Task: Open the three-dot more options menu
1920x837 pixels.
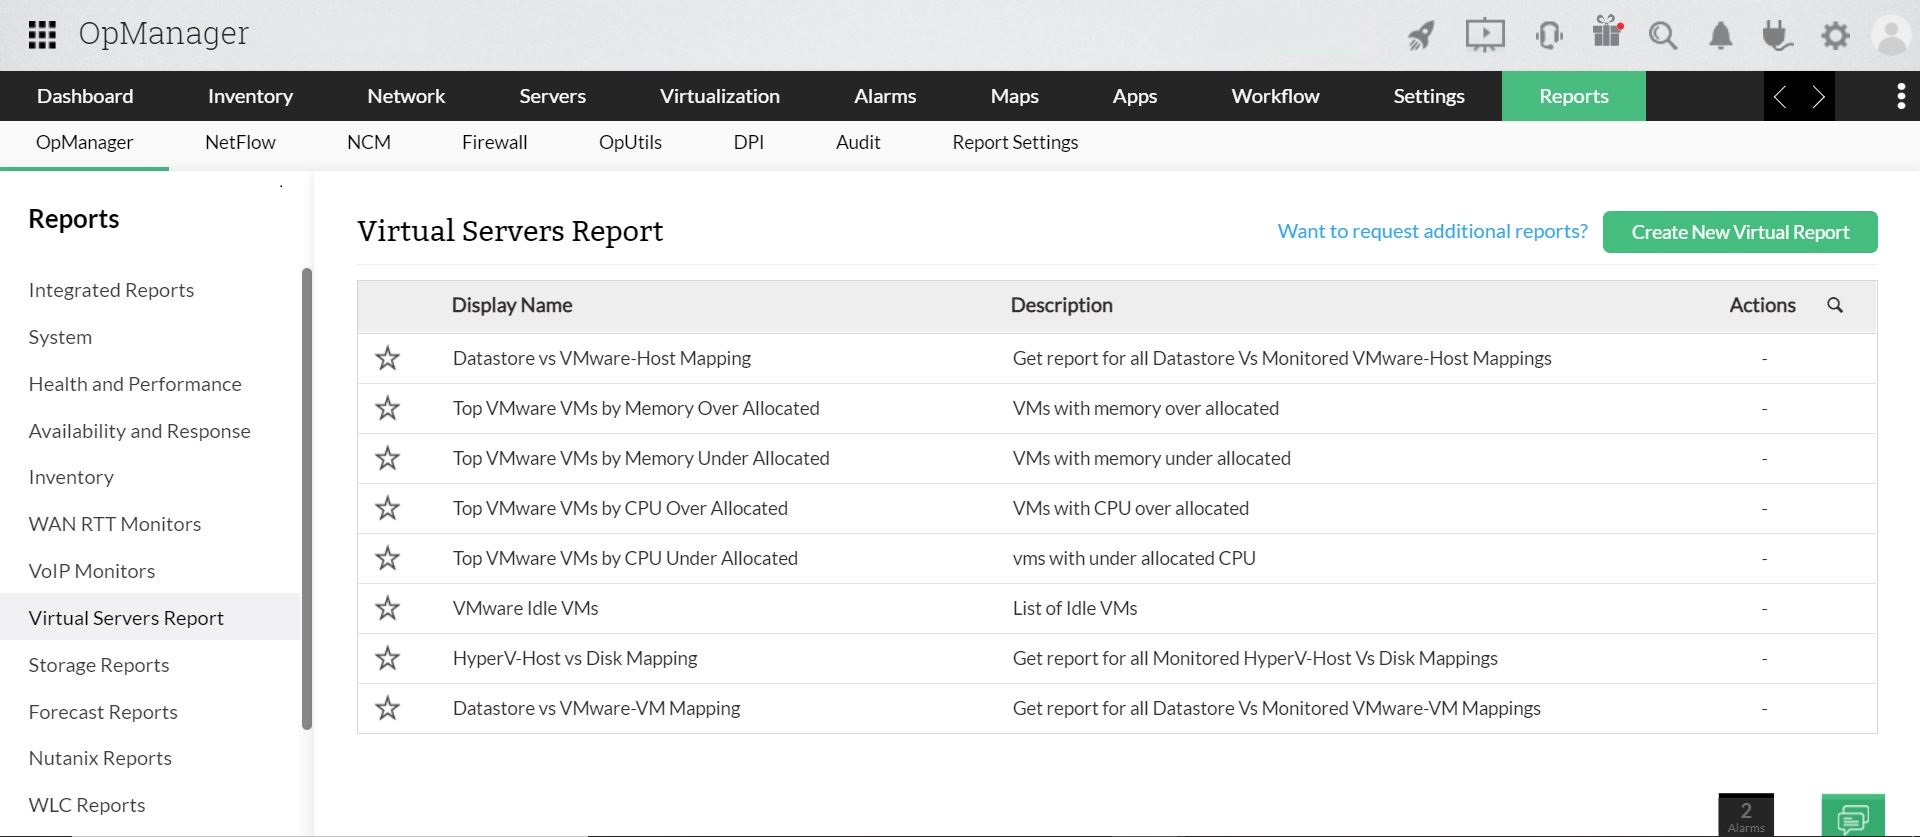Action: coord(1900,96)
